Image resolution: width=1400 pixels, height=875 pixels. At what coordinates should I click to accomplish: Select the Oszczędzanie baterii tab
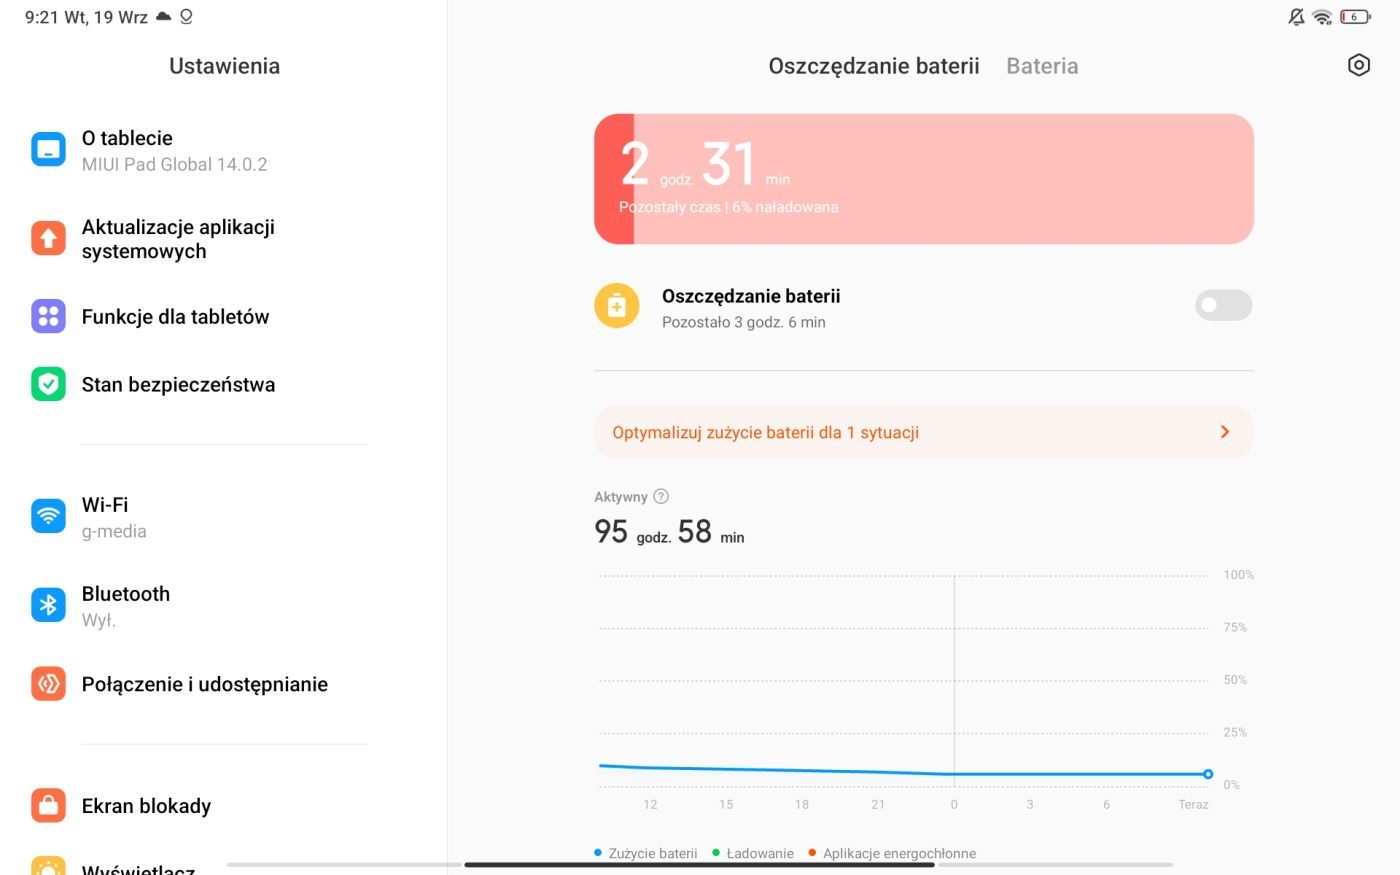(x=874, y=66)
